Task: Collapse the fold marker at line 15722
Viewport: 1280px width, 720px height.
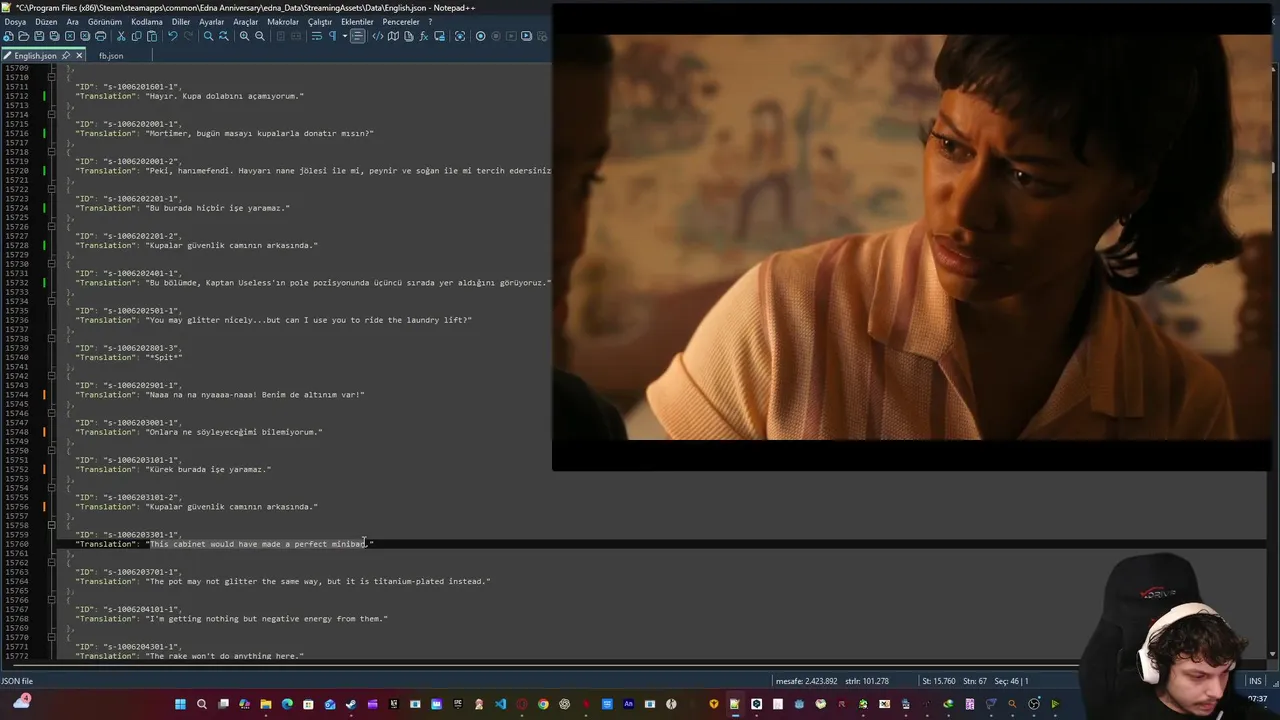Action: [52, 189]
